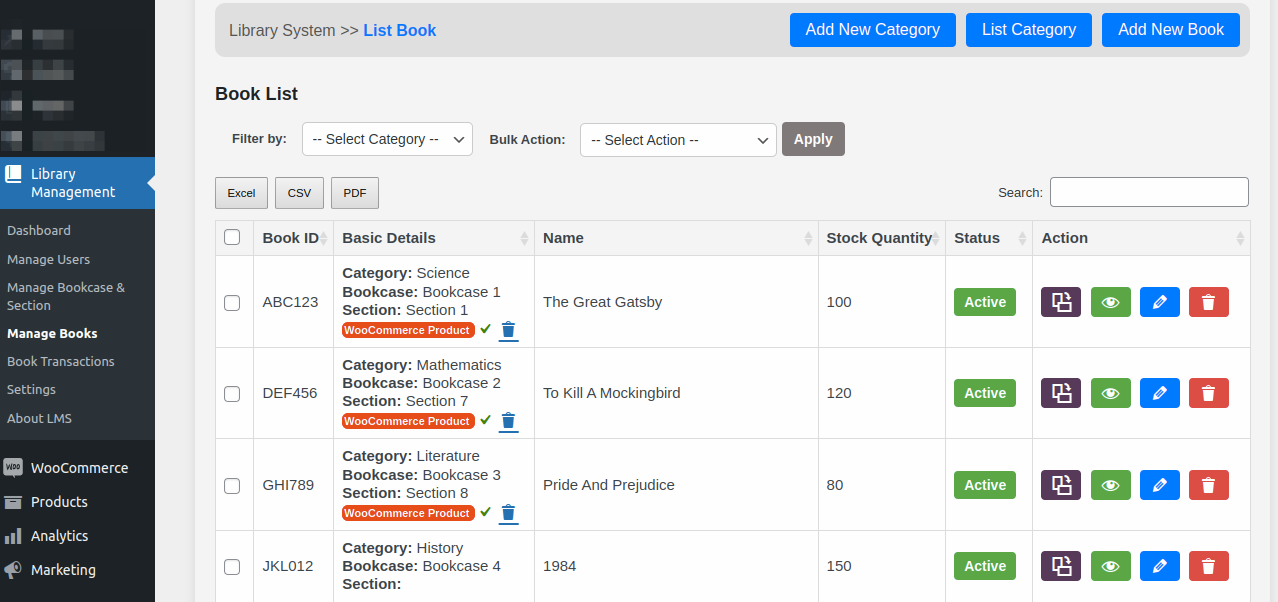Click the Marketing megaphone icon

click(13, 570)
